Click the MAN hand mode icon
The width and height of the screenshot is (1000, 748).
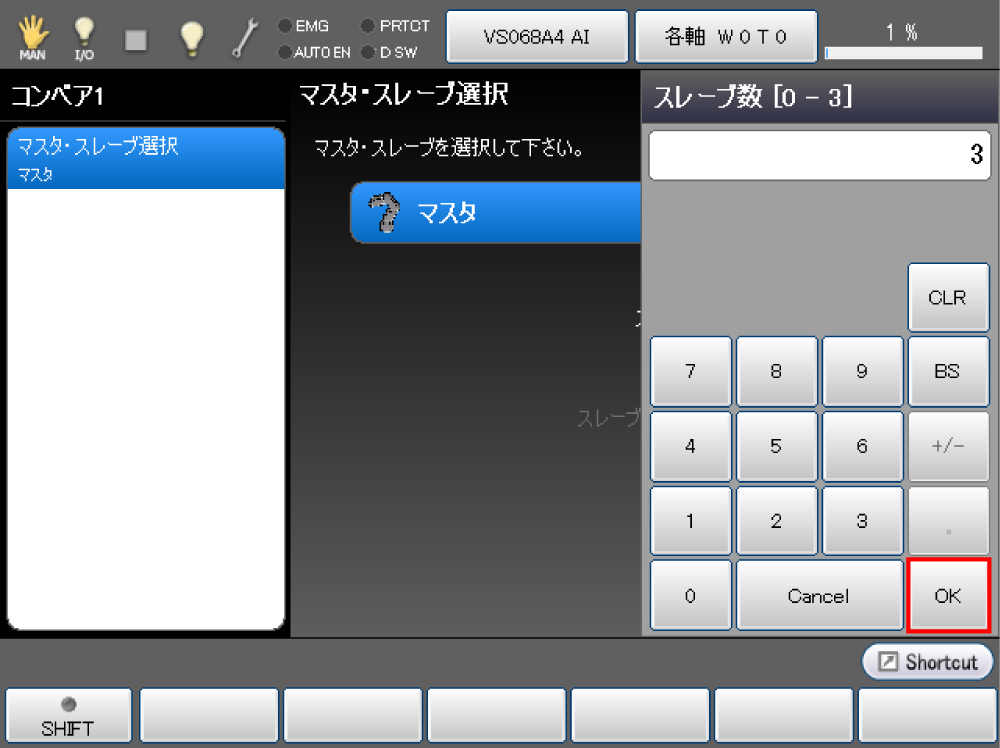[32, 38]
